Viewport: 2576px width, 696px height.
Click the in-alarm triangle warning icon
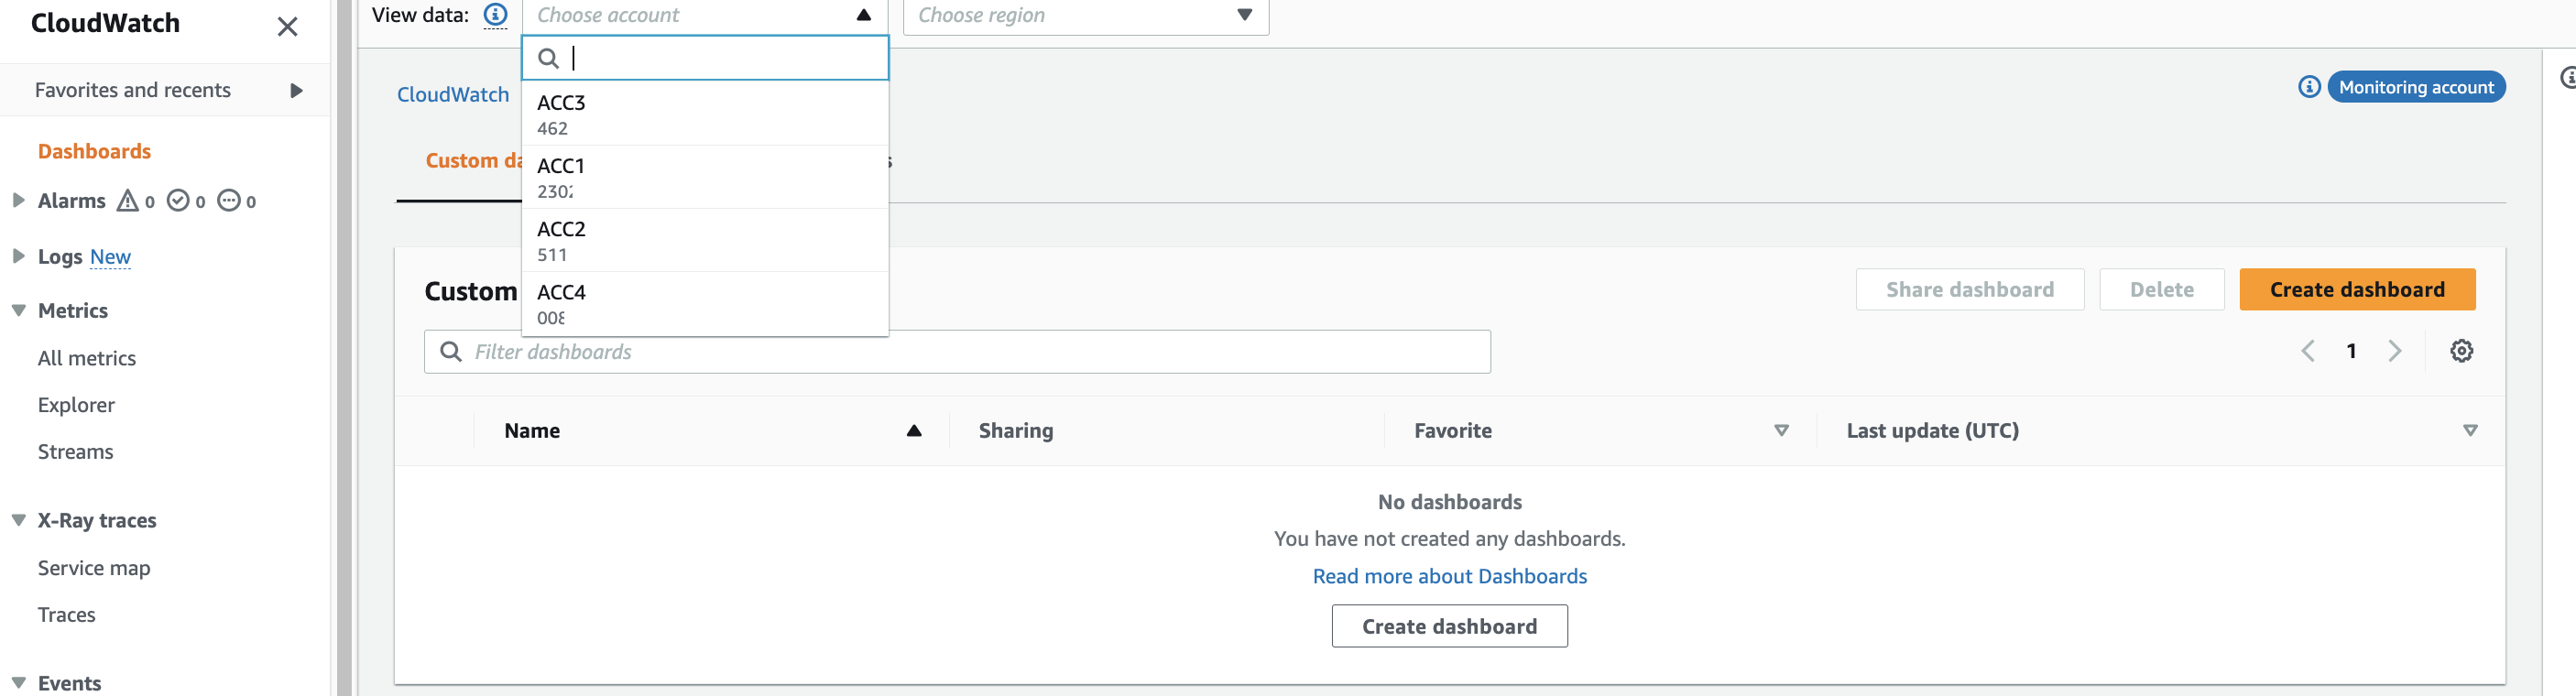coord(127,201)
